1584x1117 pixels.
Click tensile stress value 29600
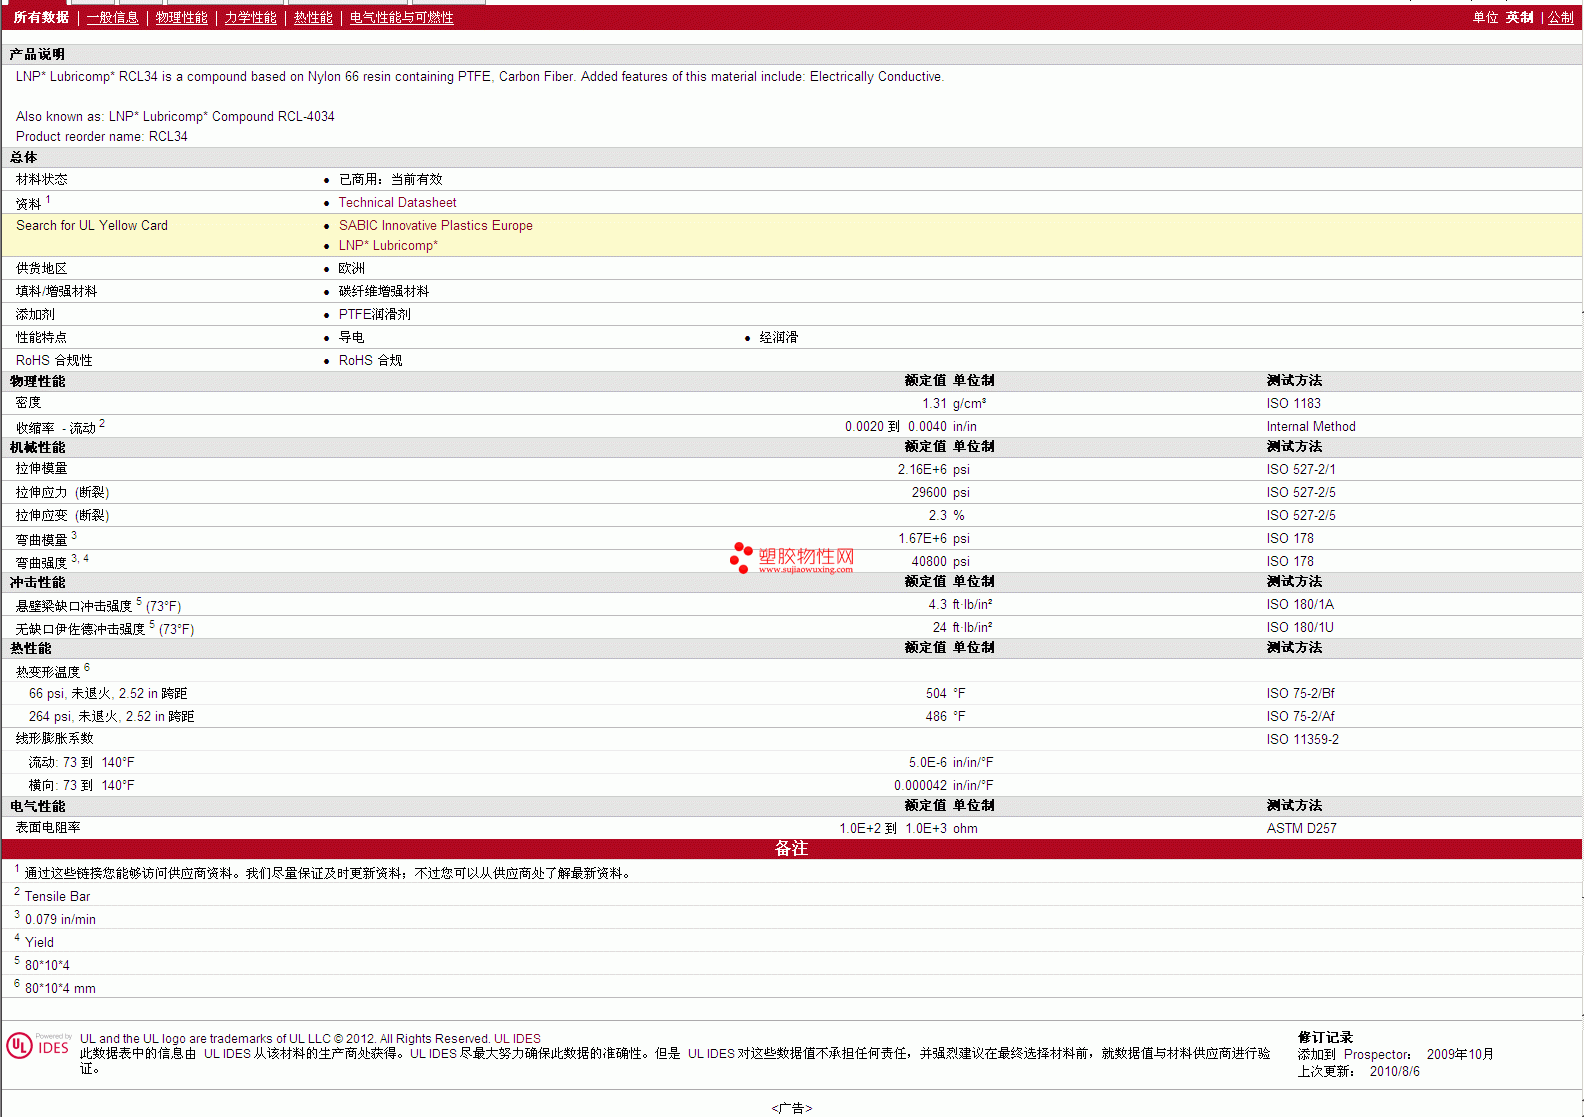[x=929, y=493]
